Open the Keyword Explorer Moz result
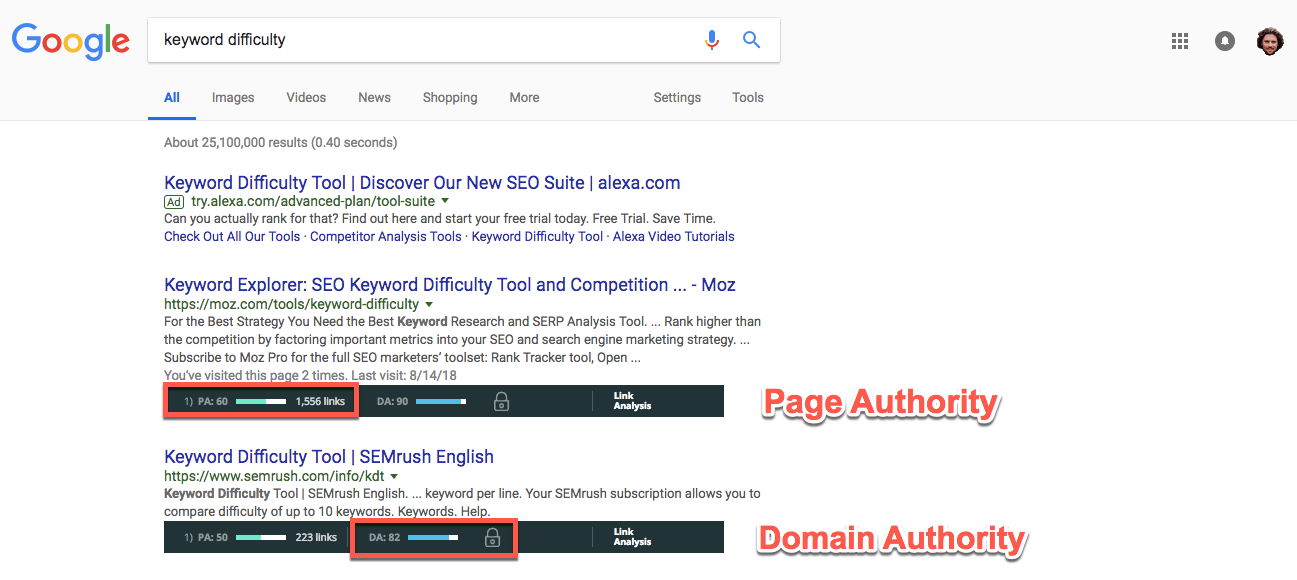This screenshot has width=1297, height=580. pyautogui.click(x=449, y=285)
